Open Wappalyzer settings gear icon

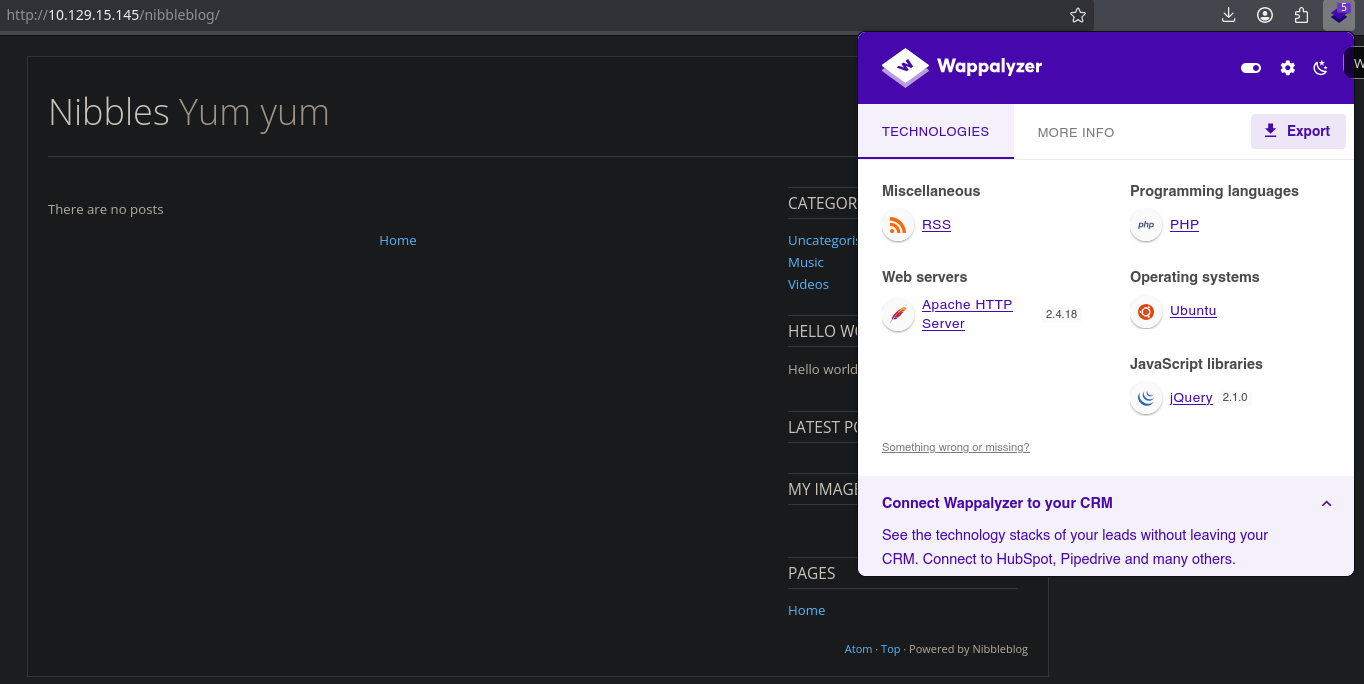point(1288,68)
